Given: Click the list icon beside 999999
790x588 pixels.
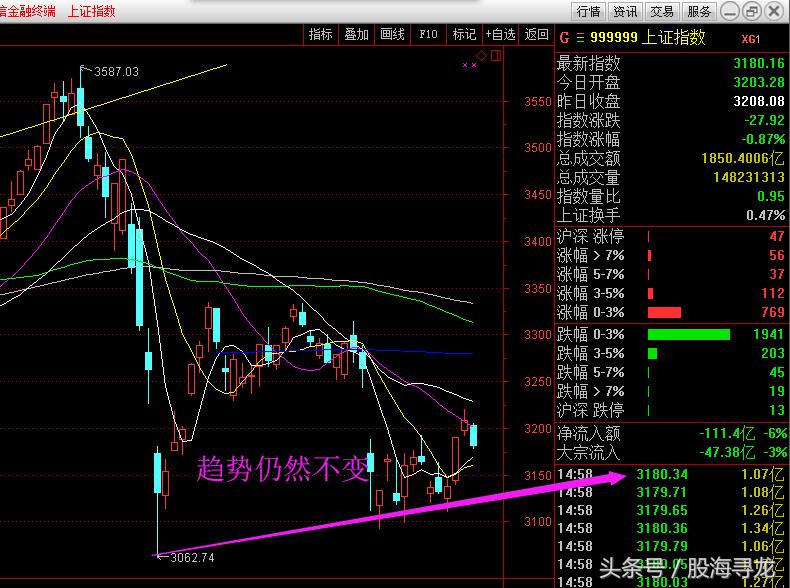Looking at the screenshot, I should (580, 38).
